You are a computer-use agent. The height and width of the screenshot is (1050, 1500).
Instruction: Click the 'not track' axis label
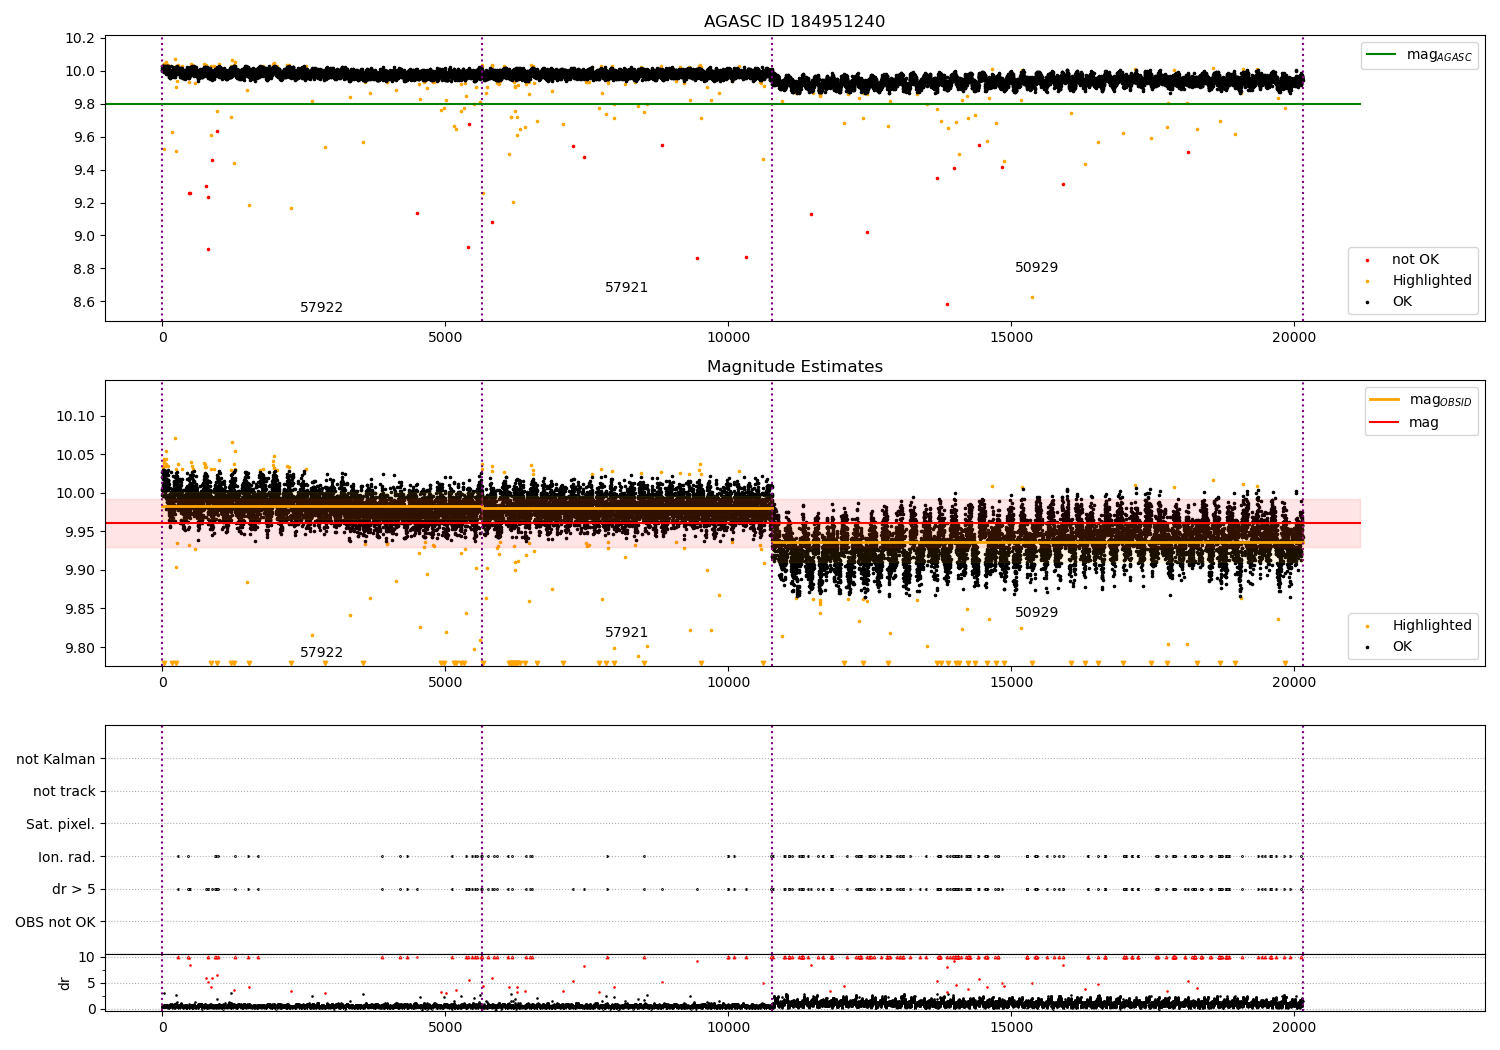(x=64, y=791)
